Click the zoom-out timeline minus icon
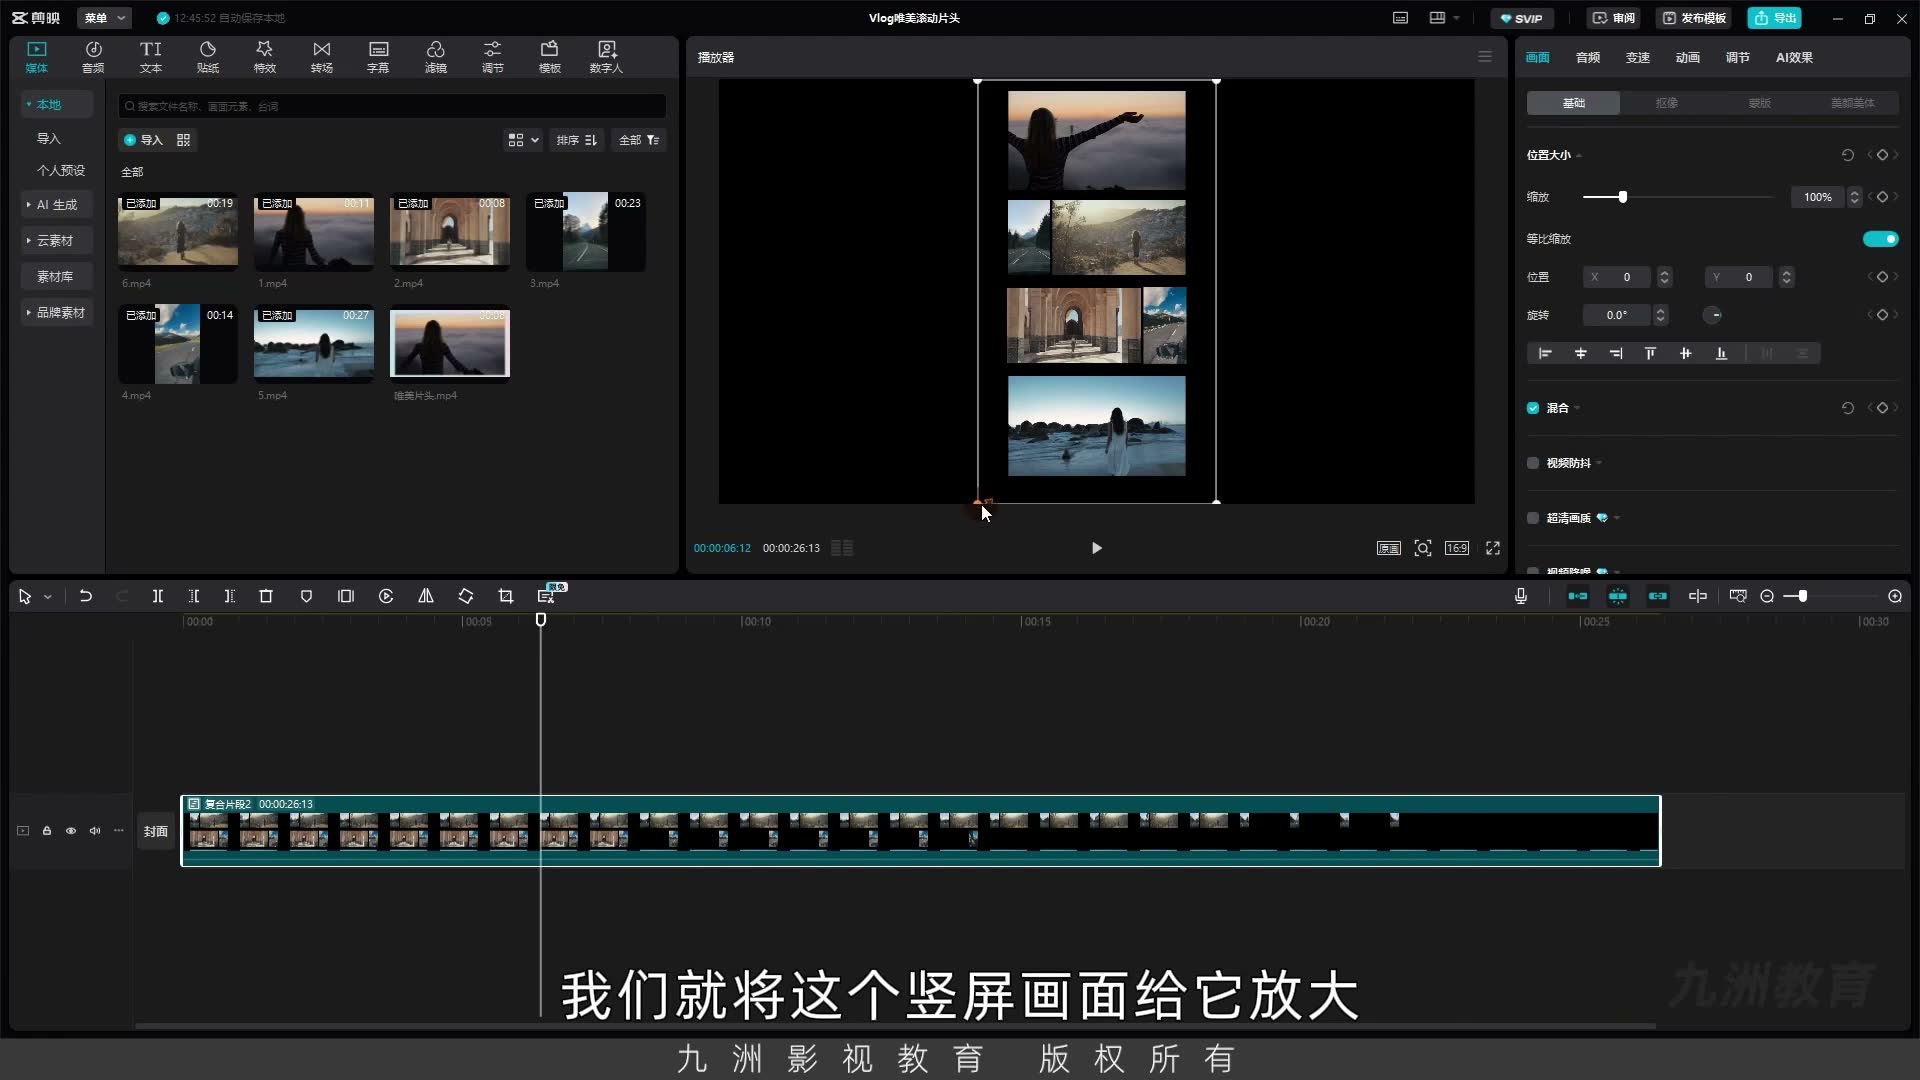Screen dimensions: 1920x1080 [1767, 596]
